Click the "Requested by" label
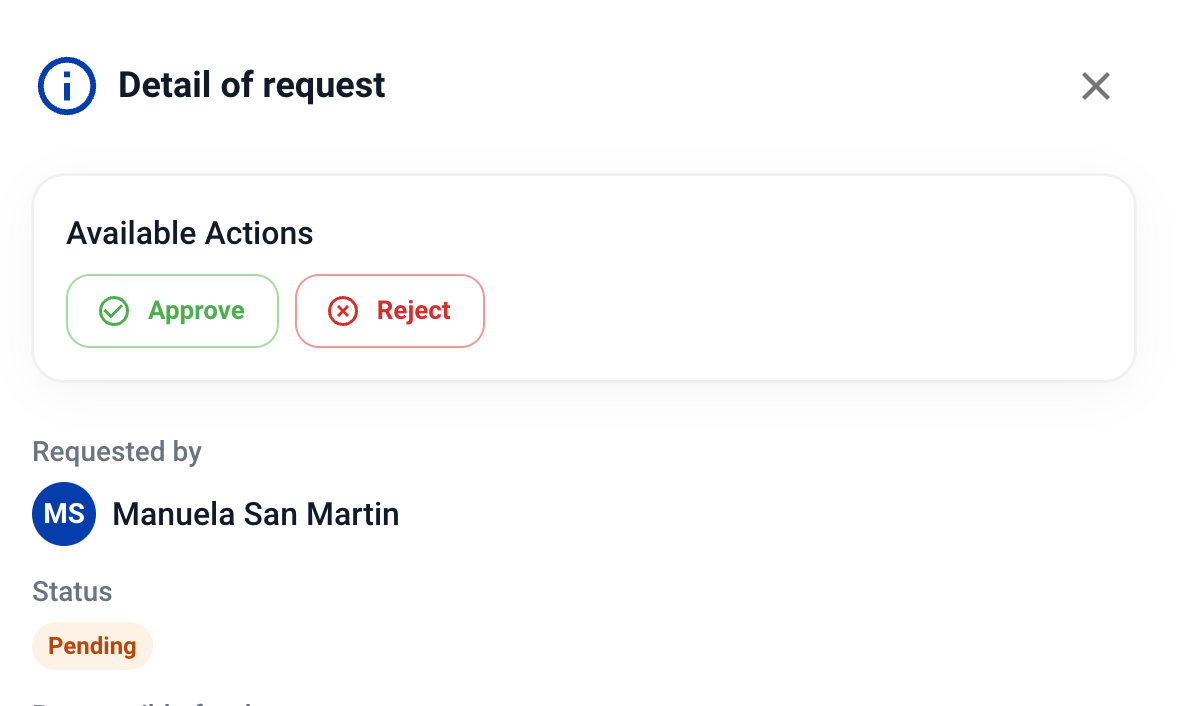The image size is (1178, 706). pos(117,452)
